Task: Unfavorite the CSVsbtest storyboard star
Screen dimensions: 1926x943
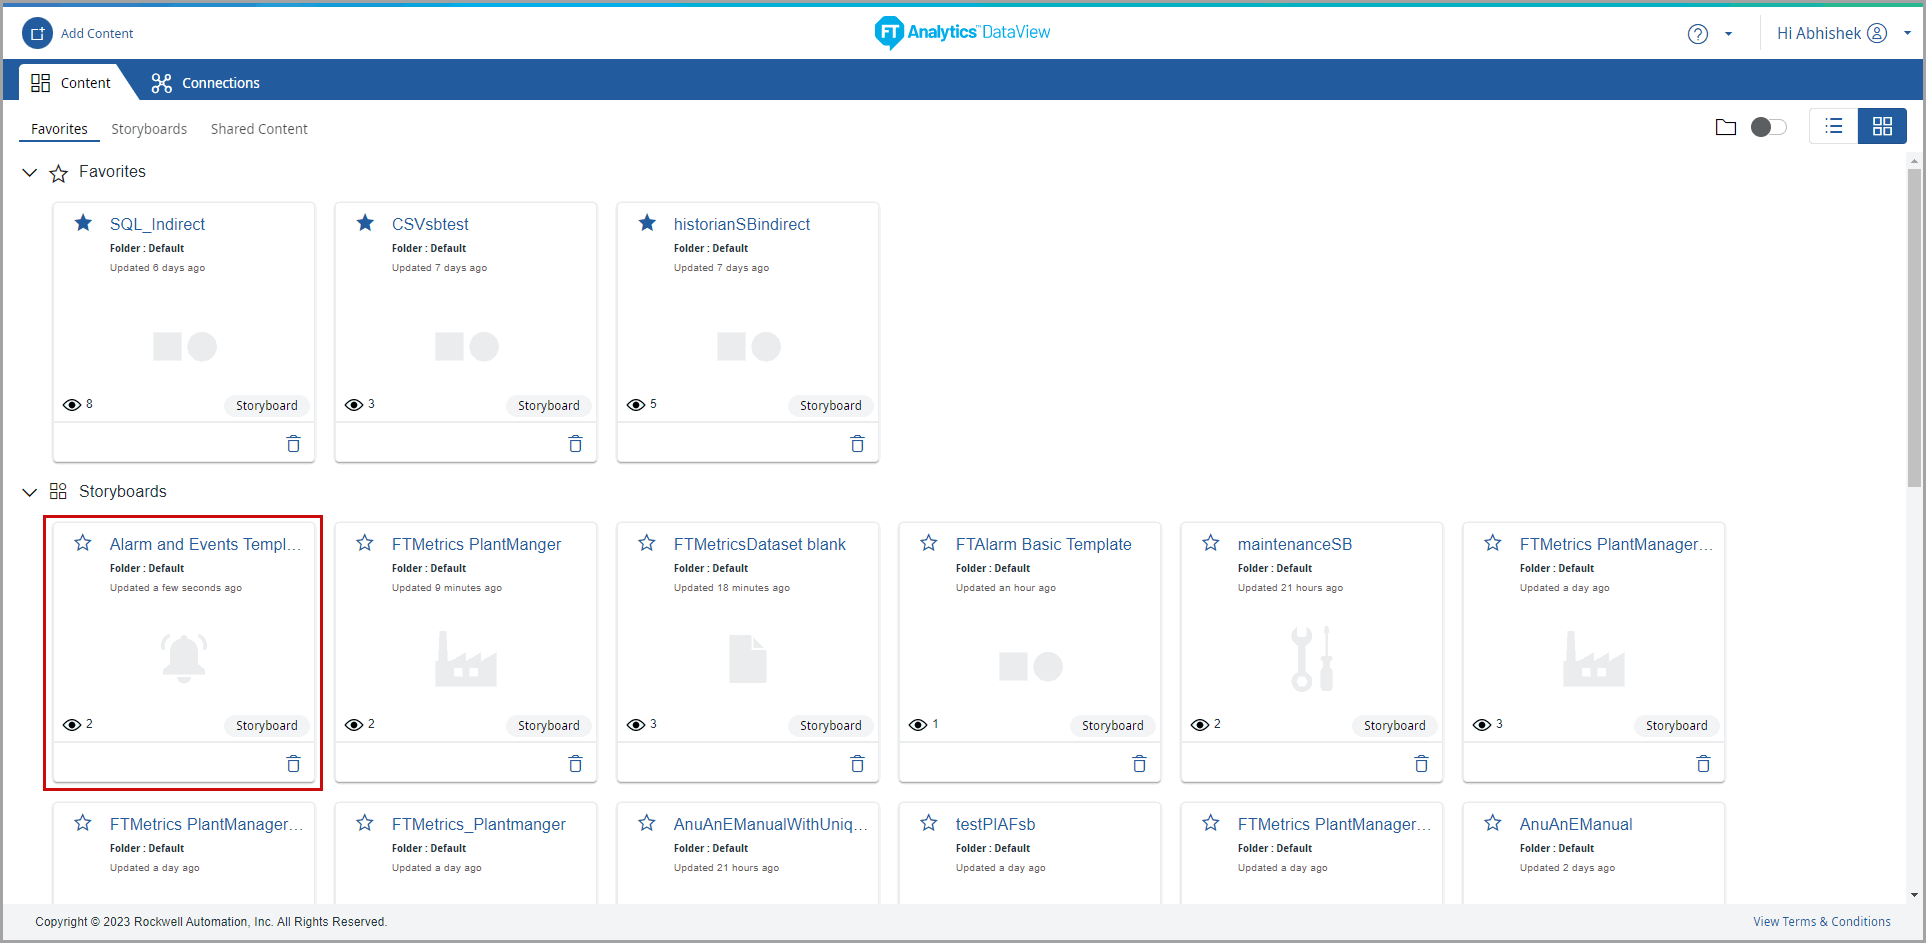Action: click(366, 223)
